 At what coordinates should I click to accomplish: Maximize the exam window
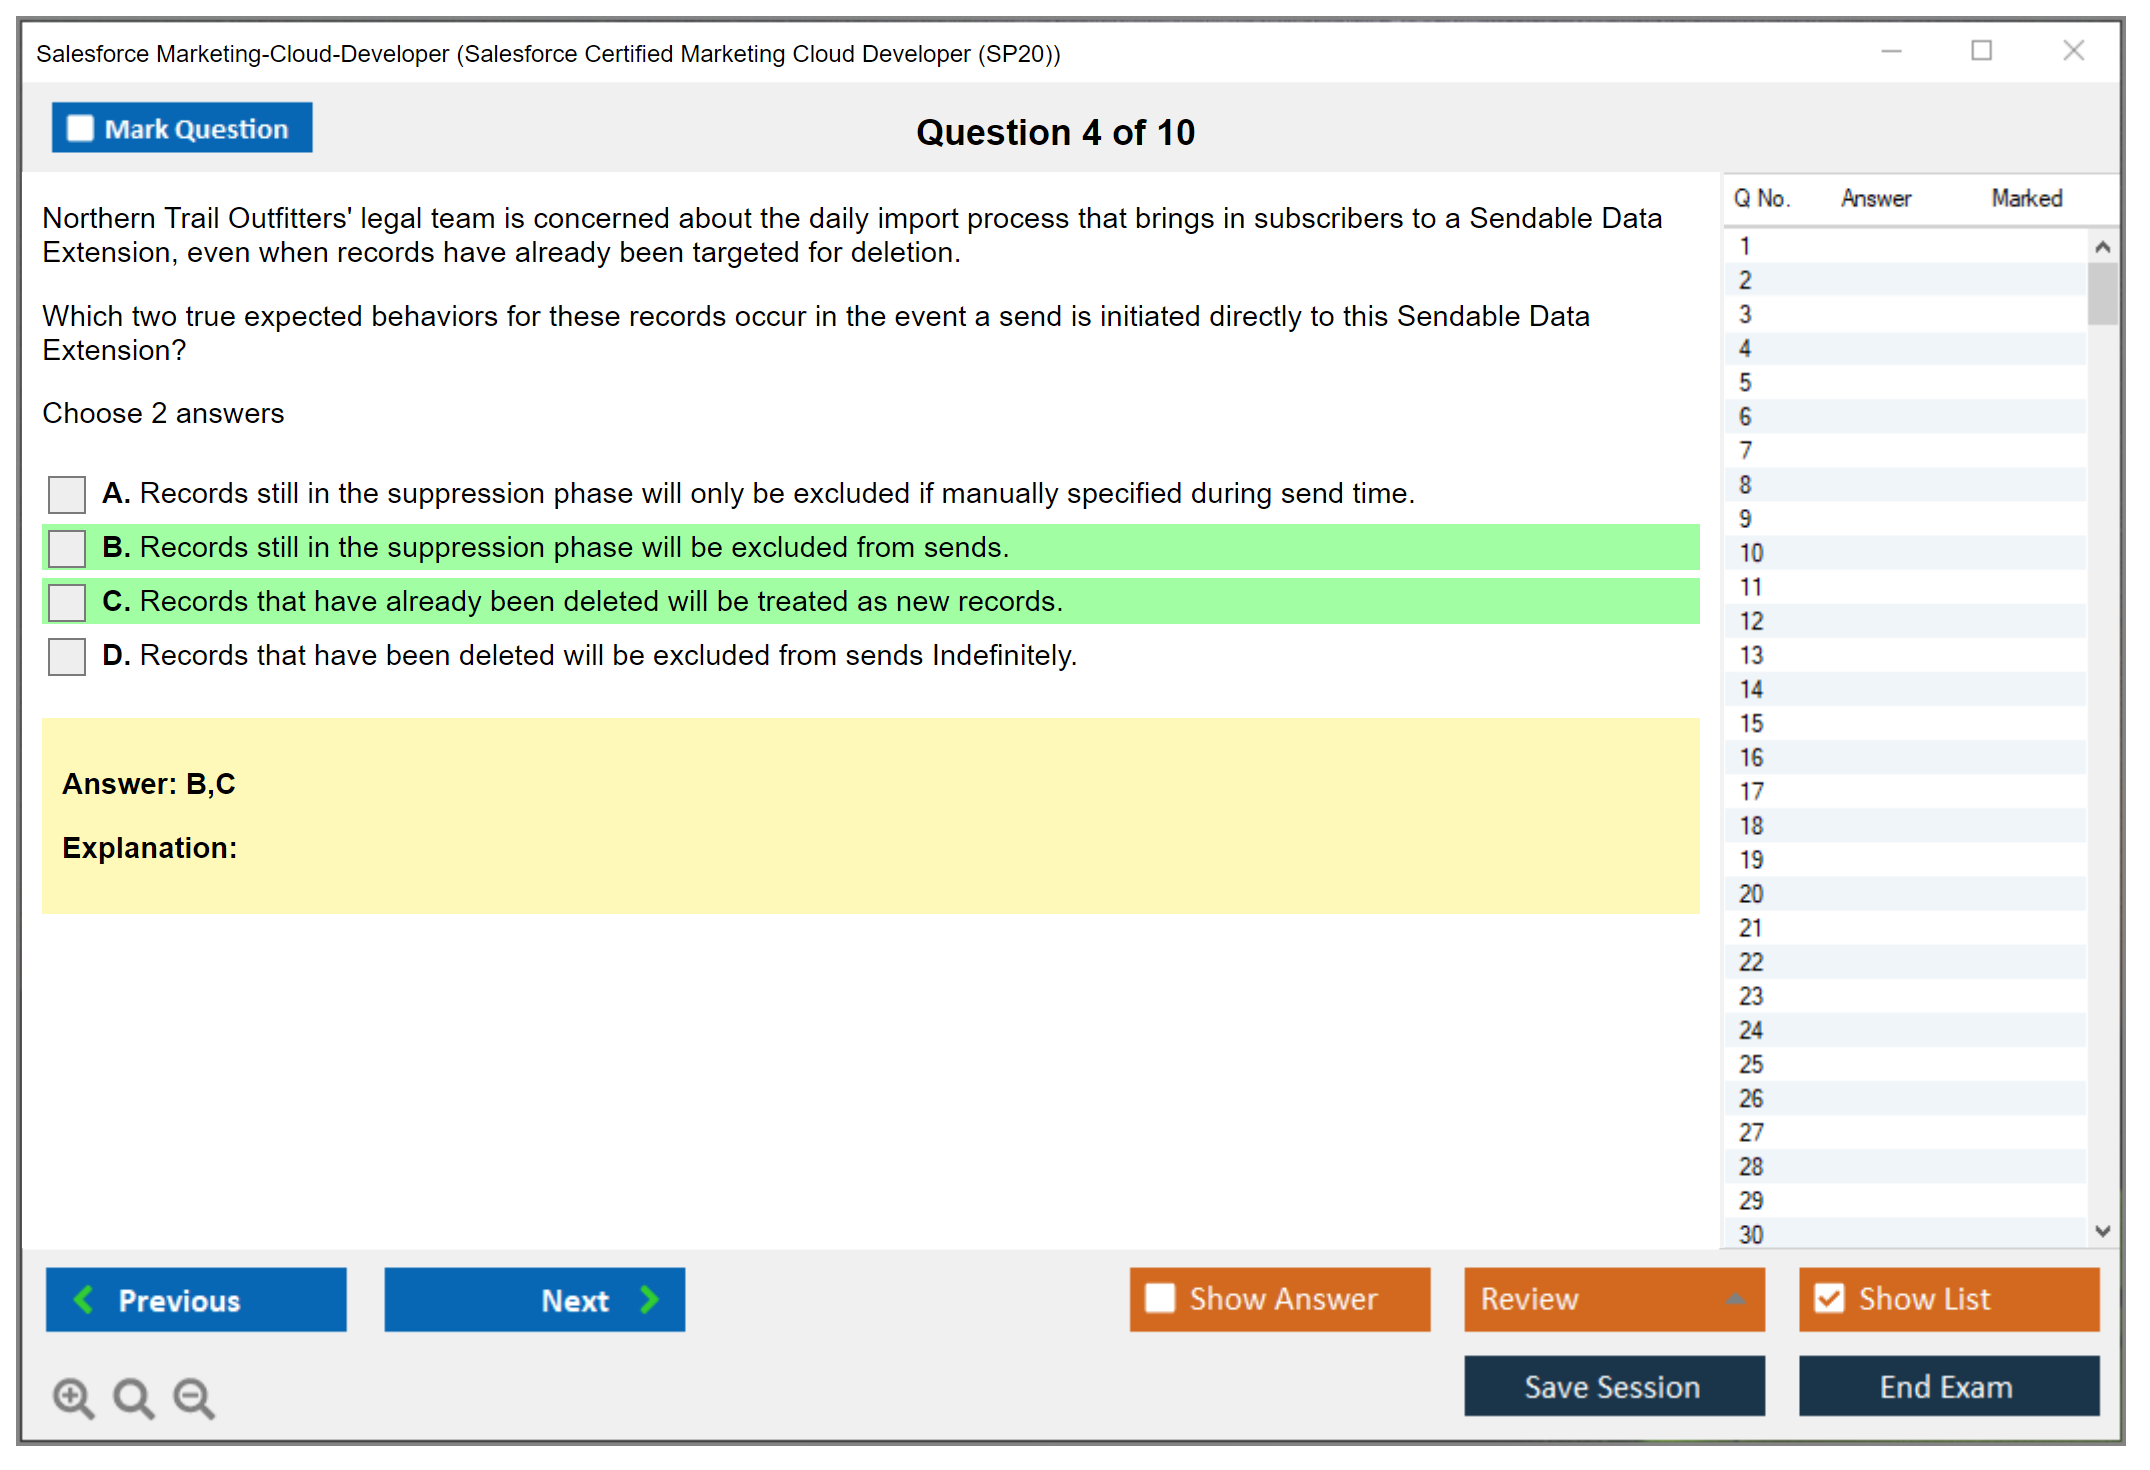[x=1981, y=51]
